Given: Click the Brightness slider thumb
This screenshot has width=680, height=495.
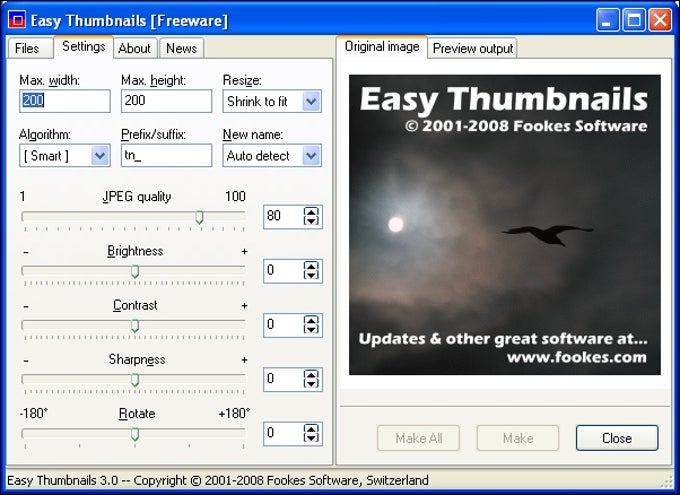Looking at the screenshot, I should [135, 272].
